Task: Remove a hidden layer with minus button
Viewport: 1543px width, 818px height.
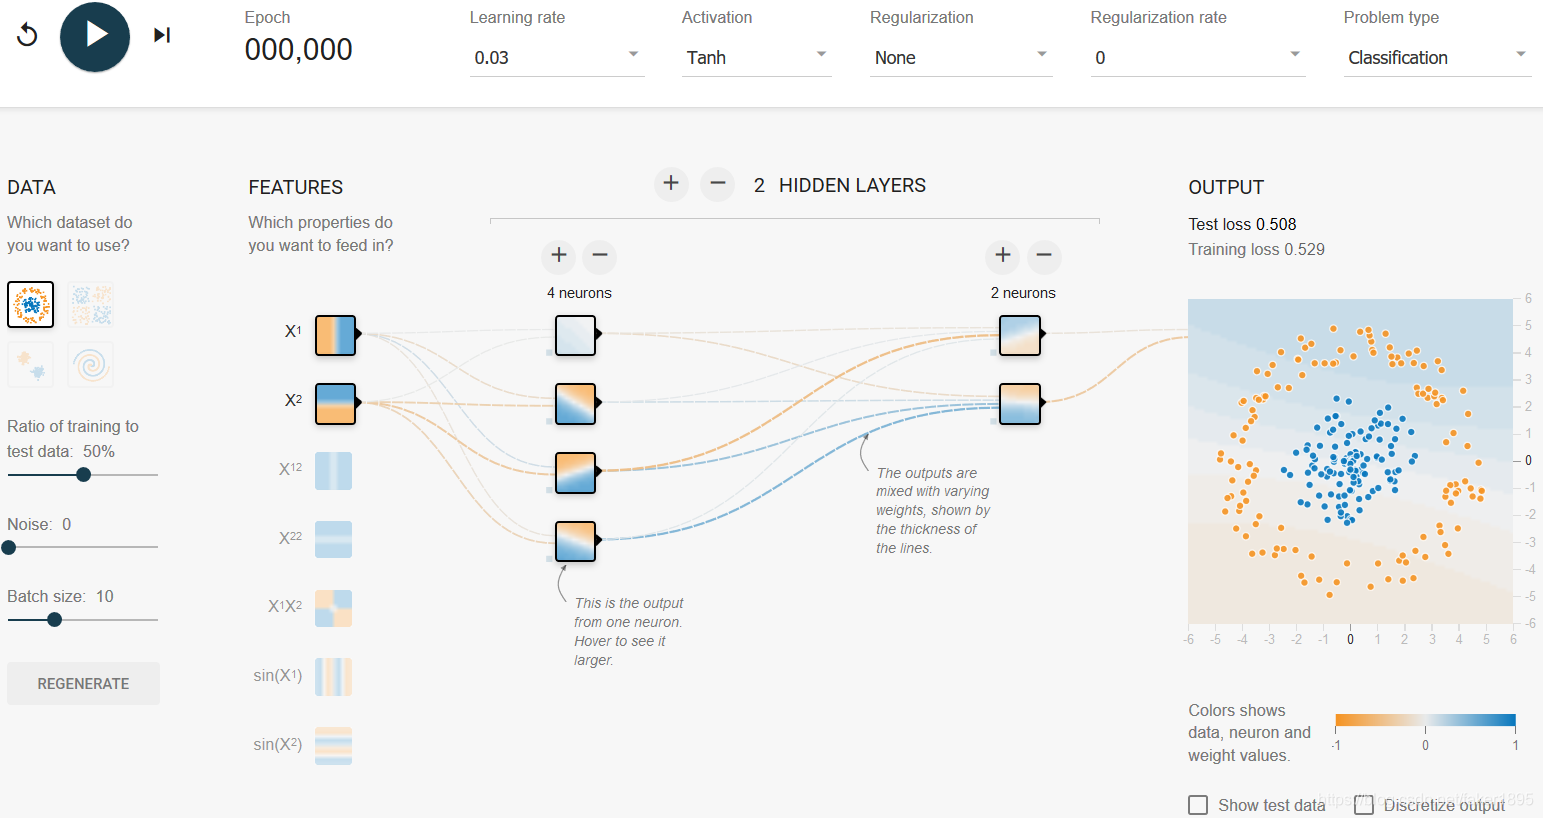Action: 717,184
